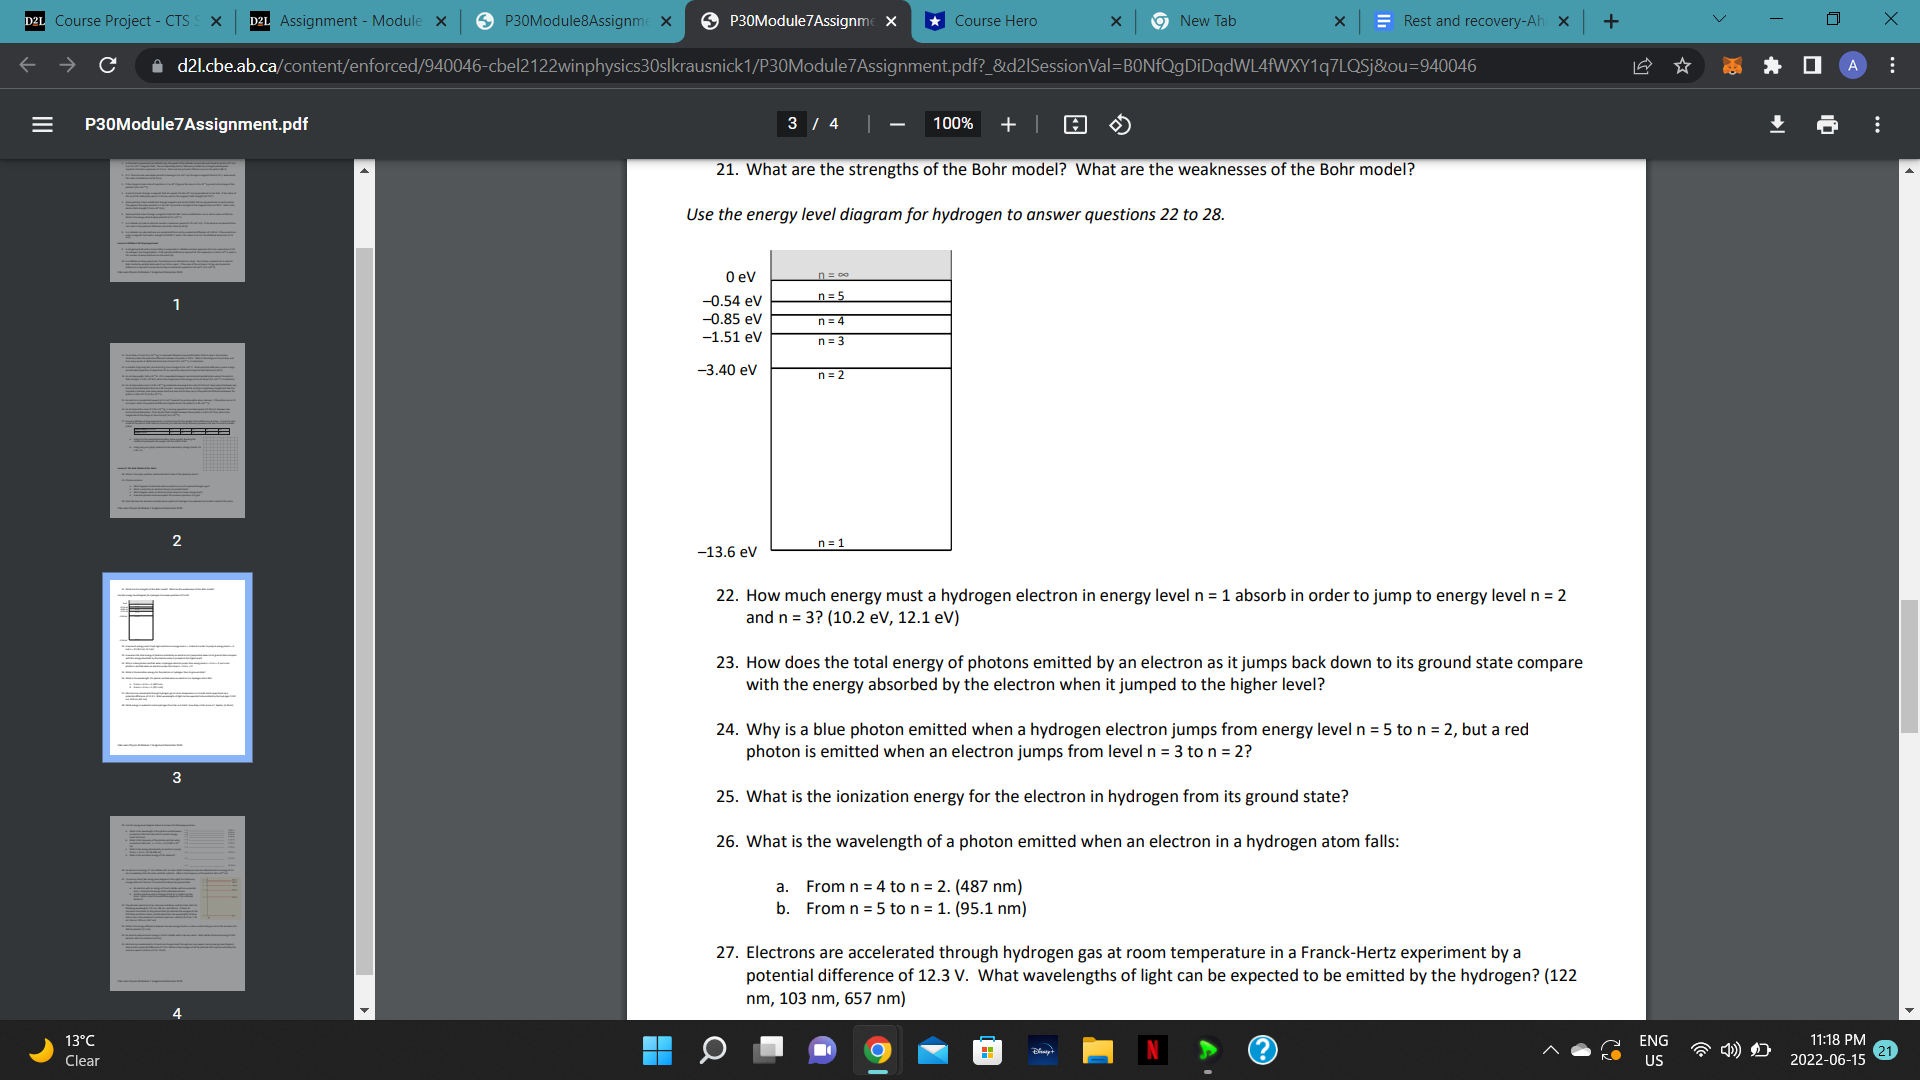Download the P30Module7Assignment PDF
Image resolution: width=1920 pixels, height=1080 pixels.
1777,124
